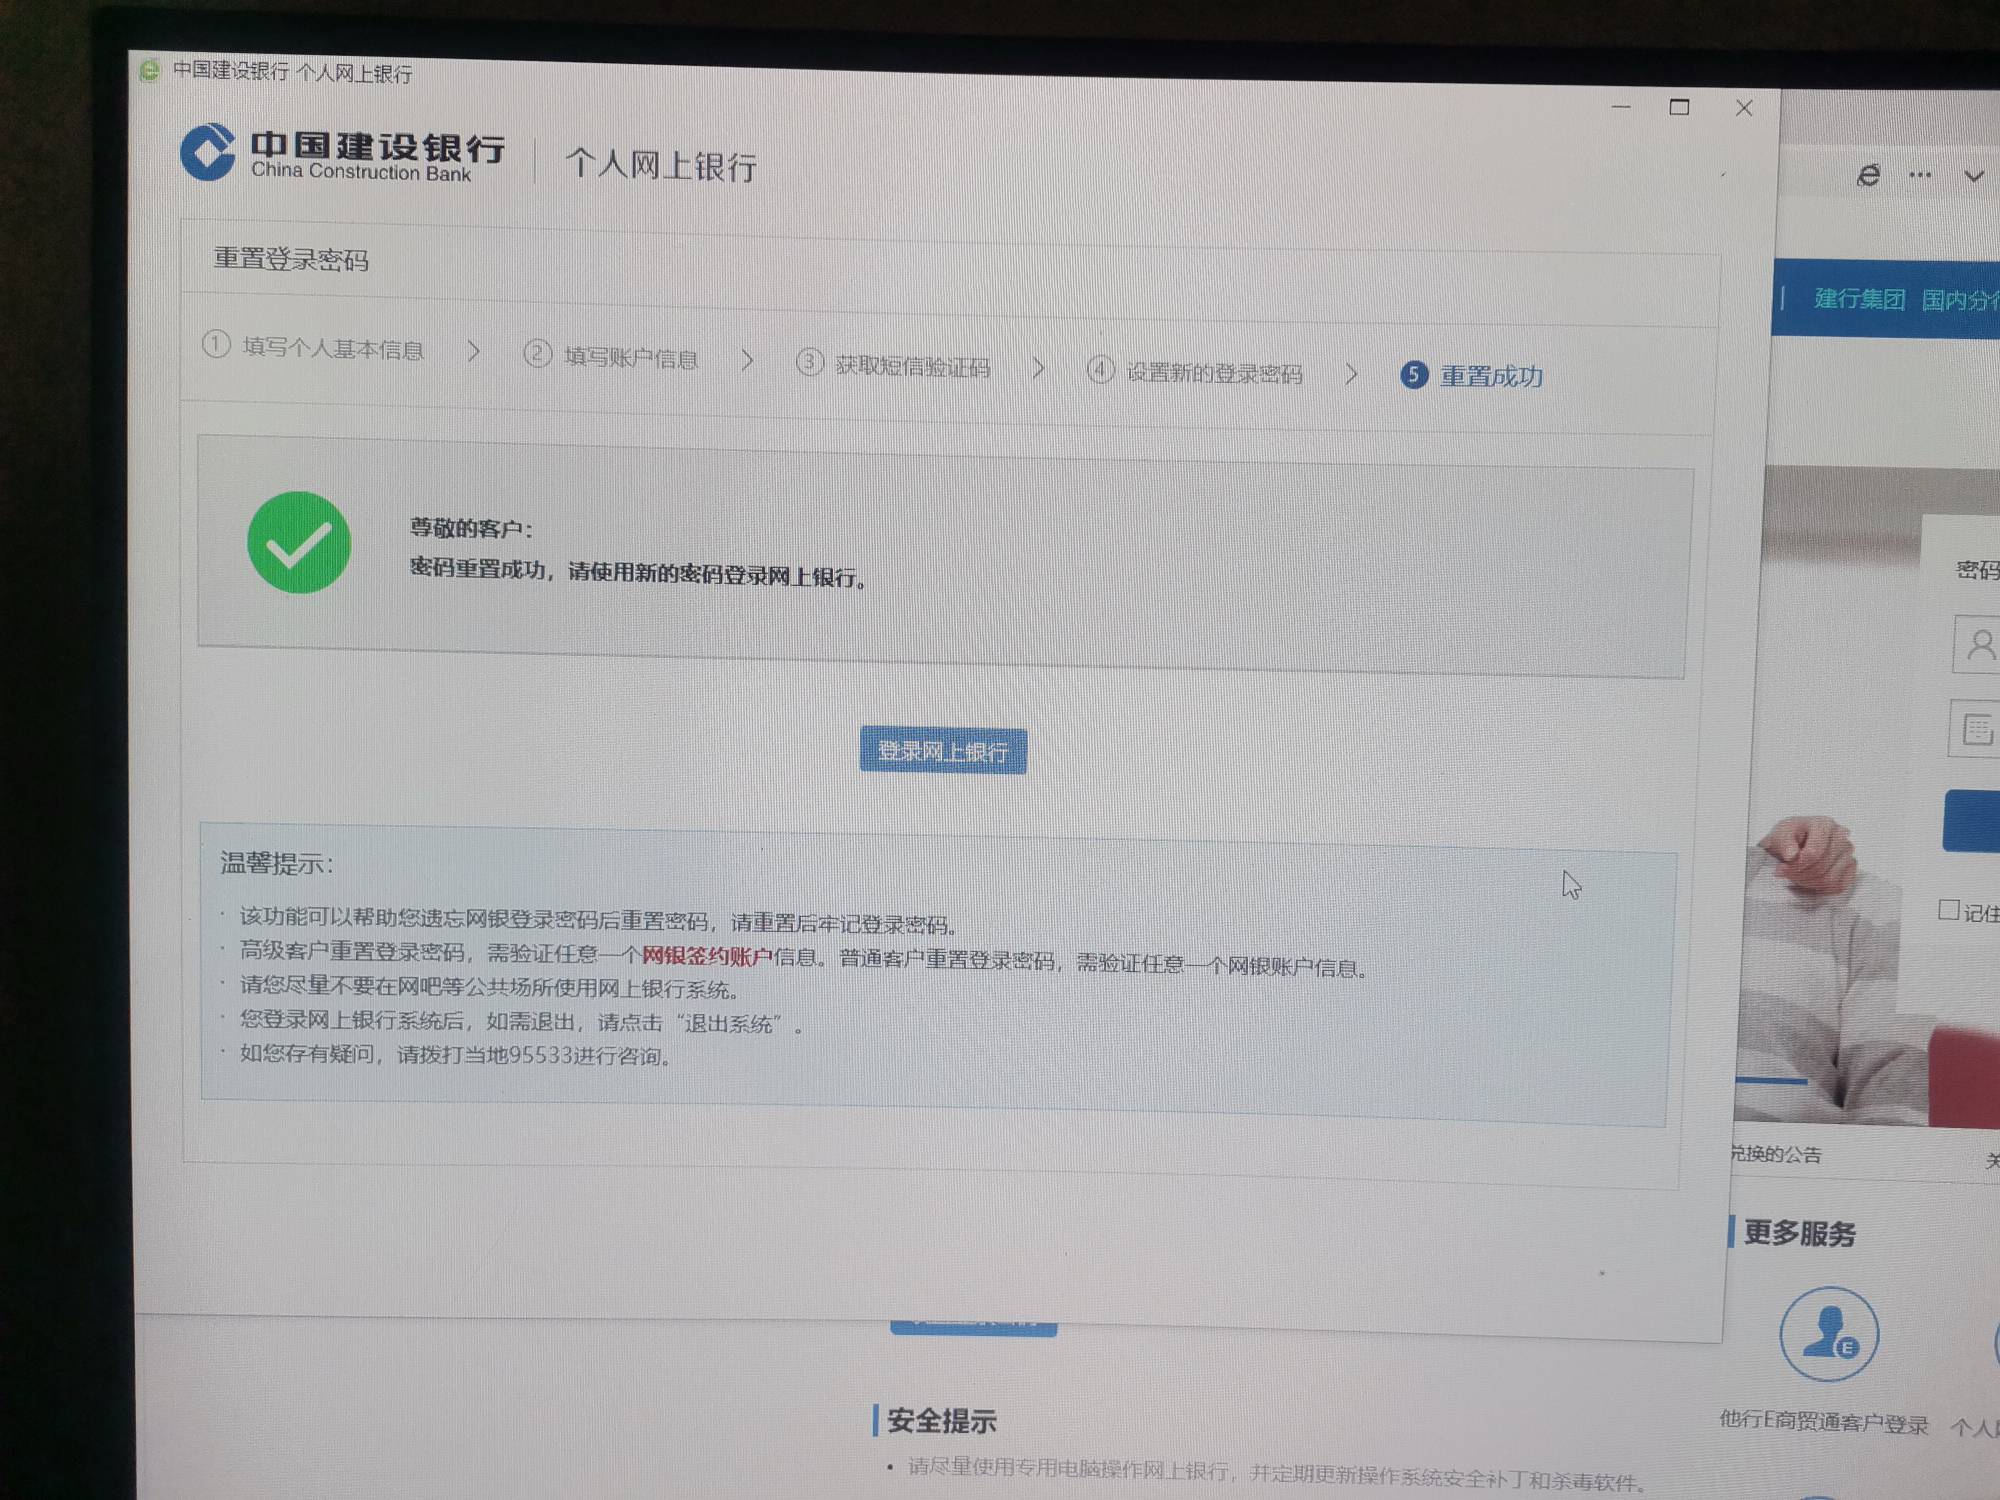Click the 温馨提示 heading
2000x1500 pixels.
(277, 863)
